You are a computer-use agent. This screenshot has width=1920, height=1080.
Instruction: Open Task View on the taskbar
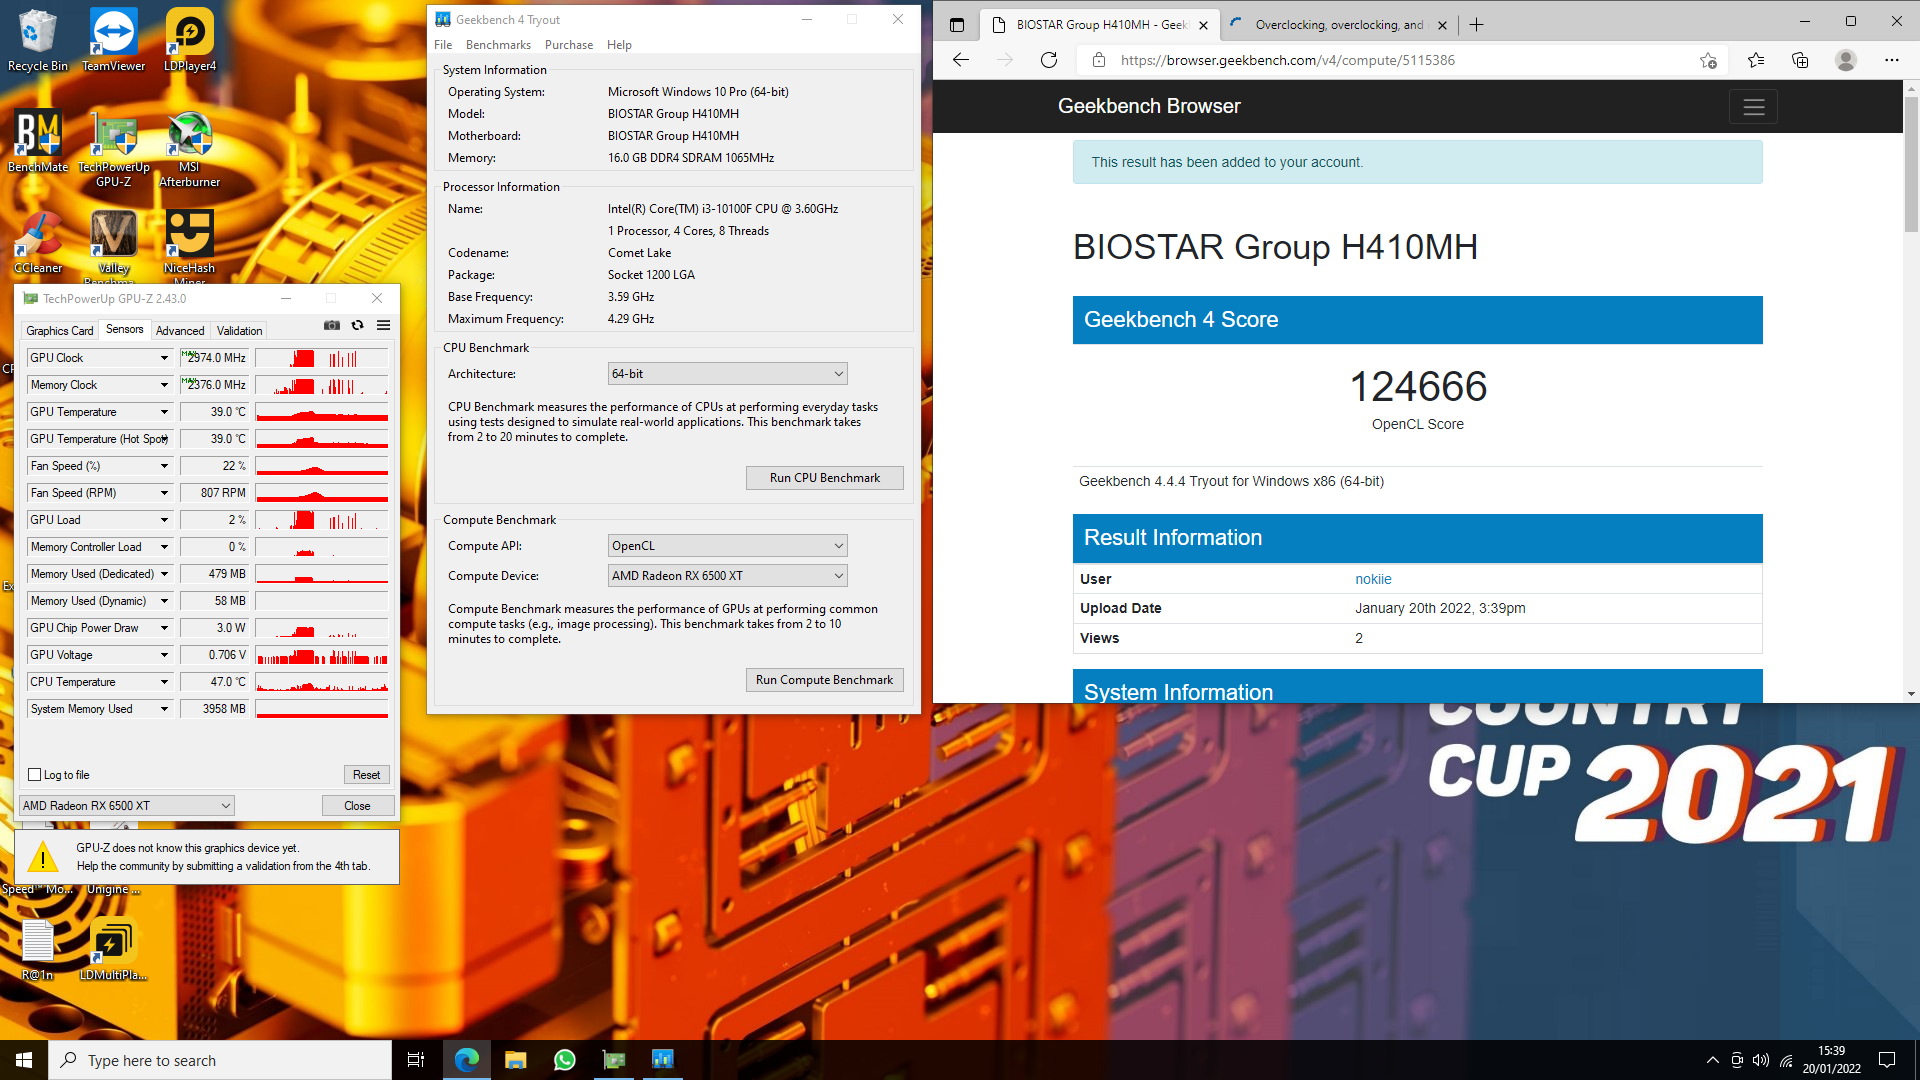point(416,1060)
